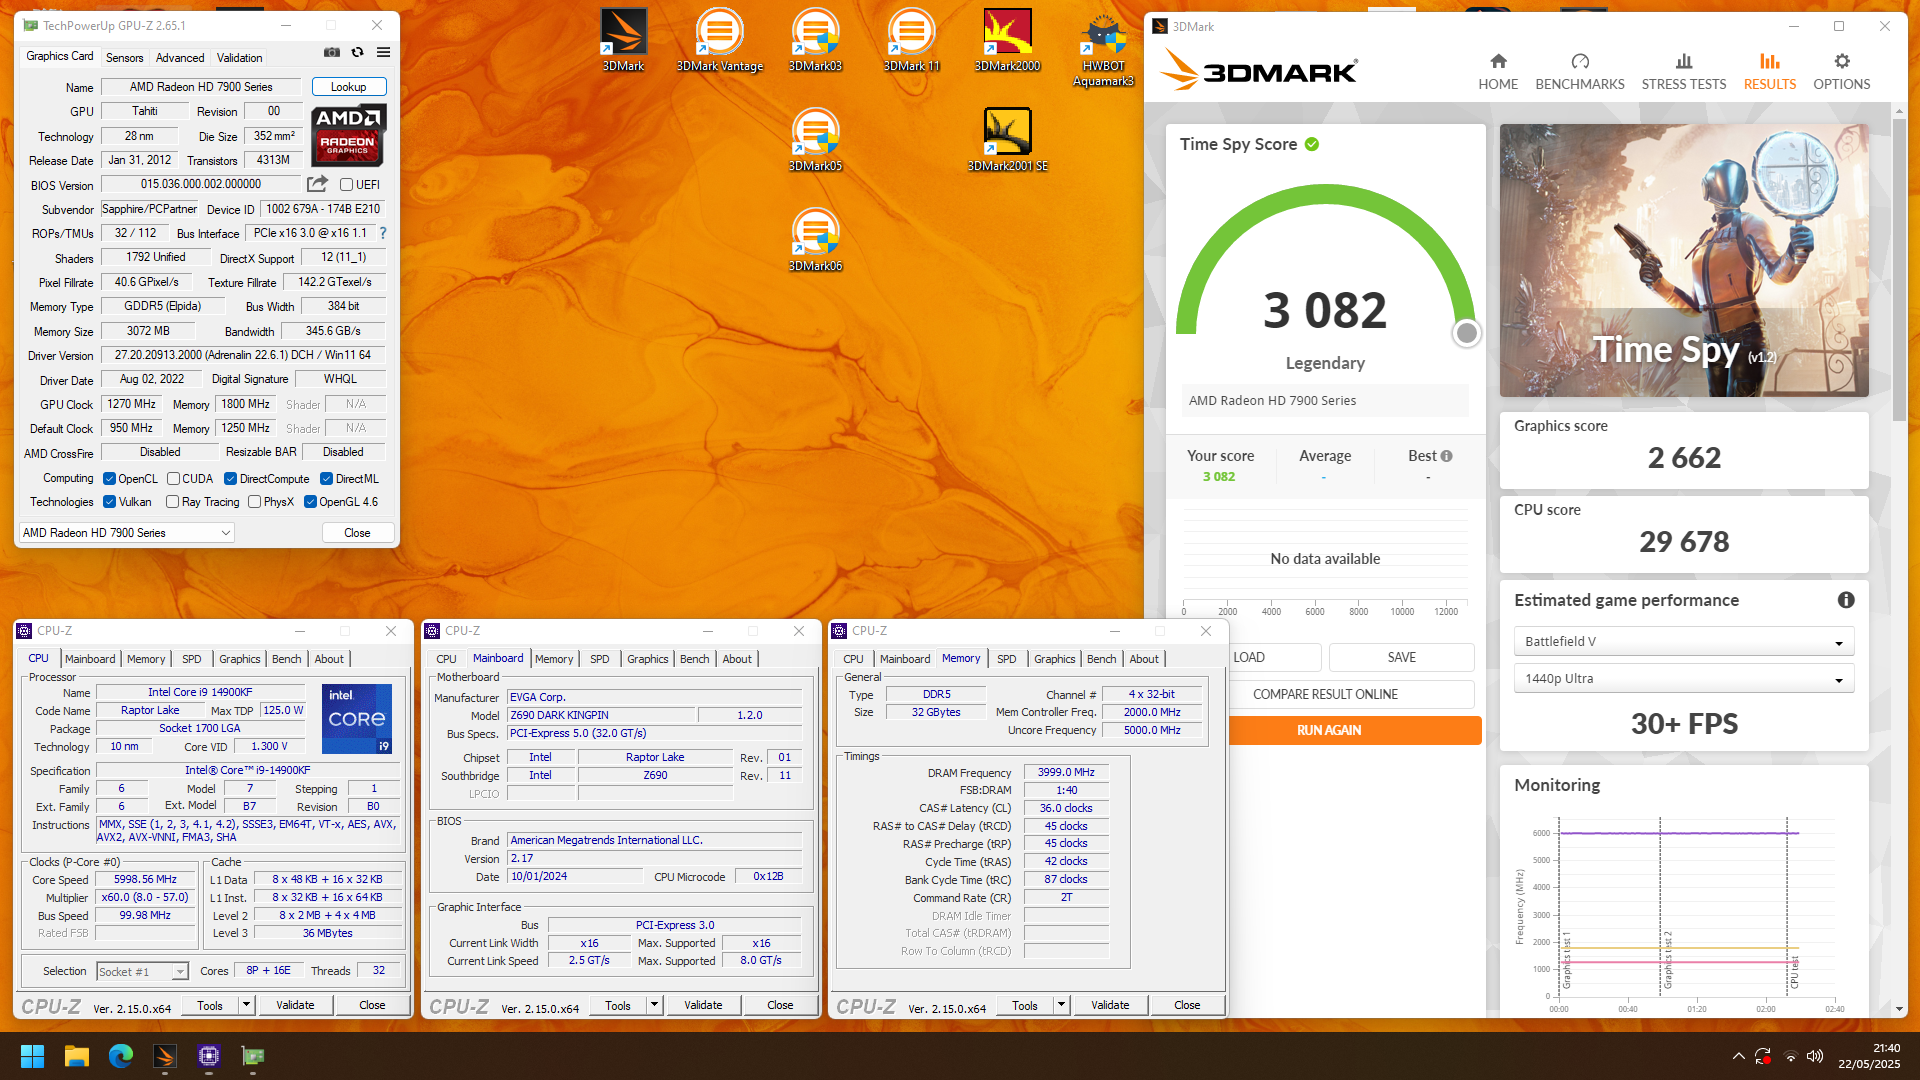
Task: Open the HWBOT Aquamark3 desktop shortcut
Action: click(1103, 48)
